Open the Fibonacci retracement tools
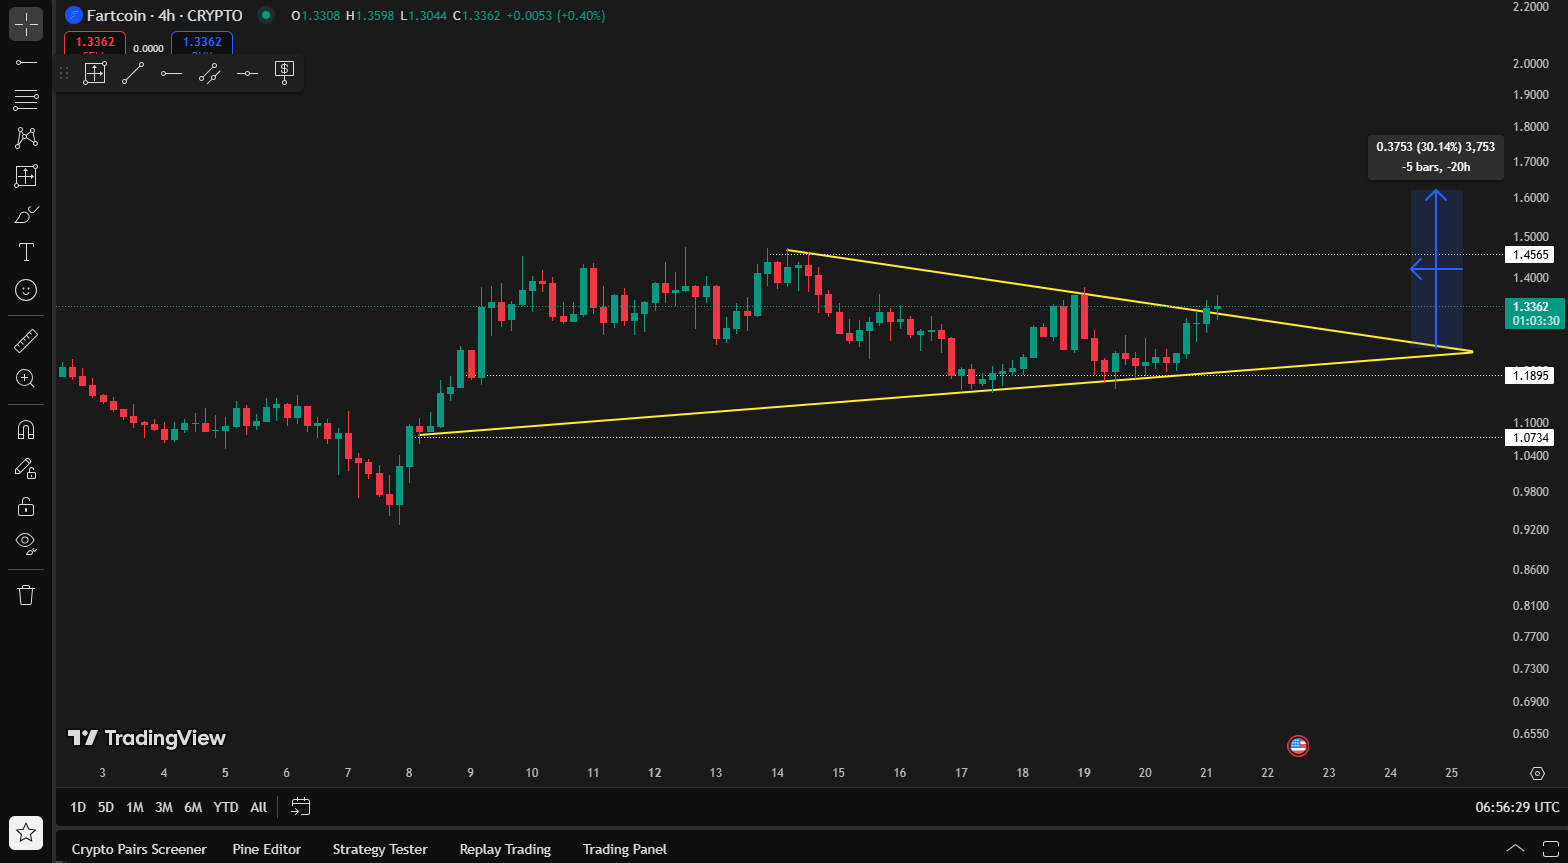 (26, 100)
